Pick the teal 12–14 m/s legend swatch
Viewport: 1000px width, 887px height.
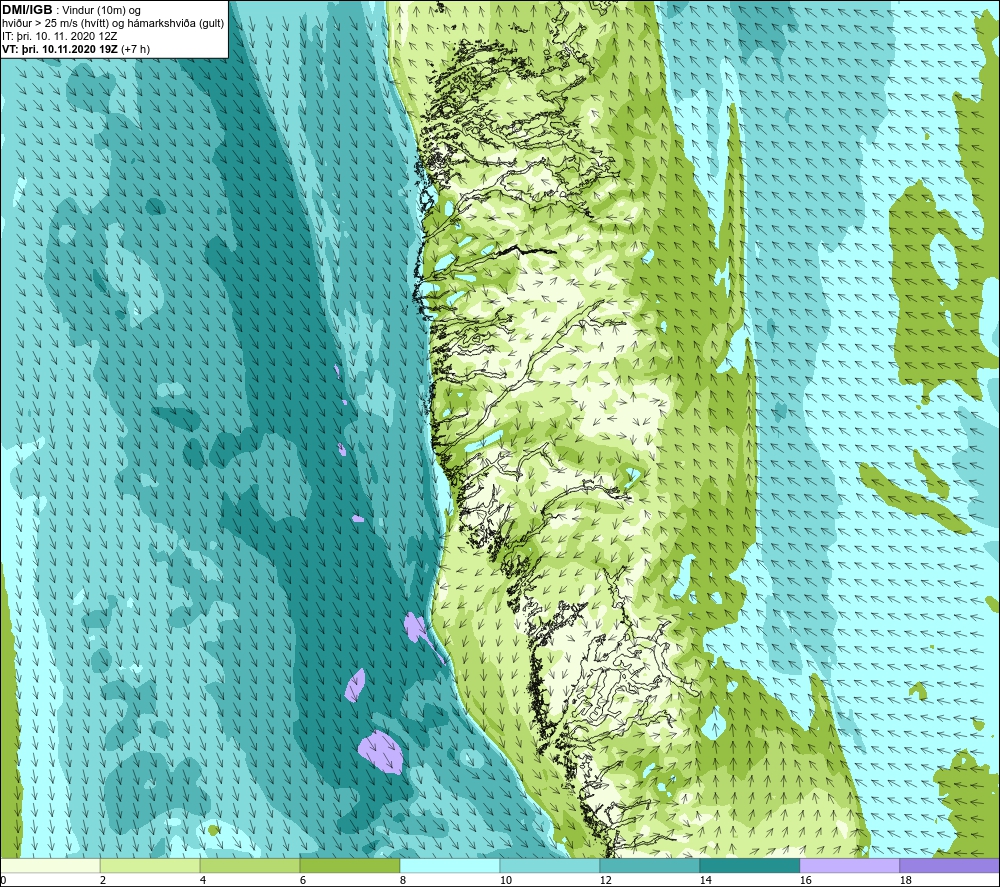point(649,866)
